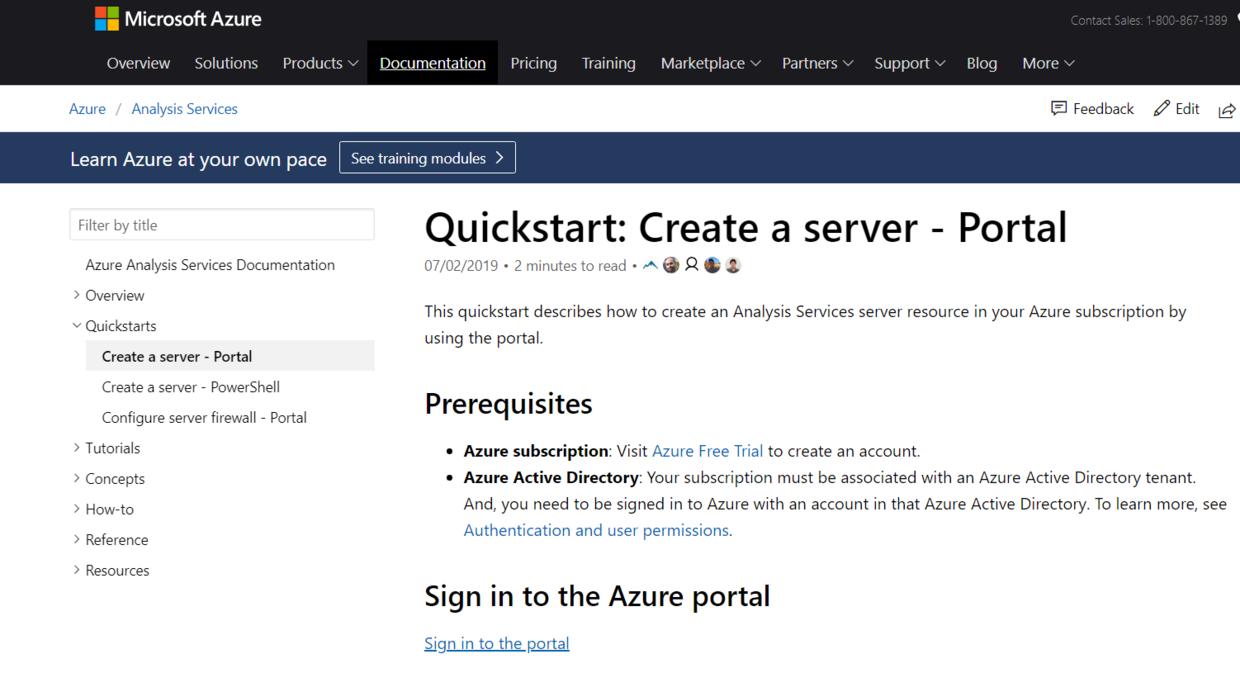This screenshot has width=1240, height=673.
Task: Click the See training modules button
Action: (x=427, y=157)
